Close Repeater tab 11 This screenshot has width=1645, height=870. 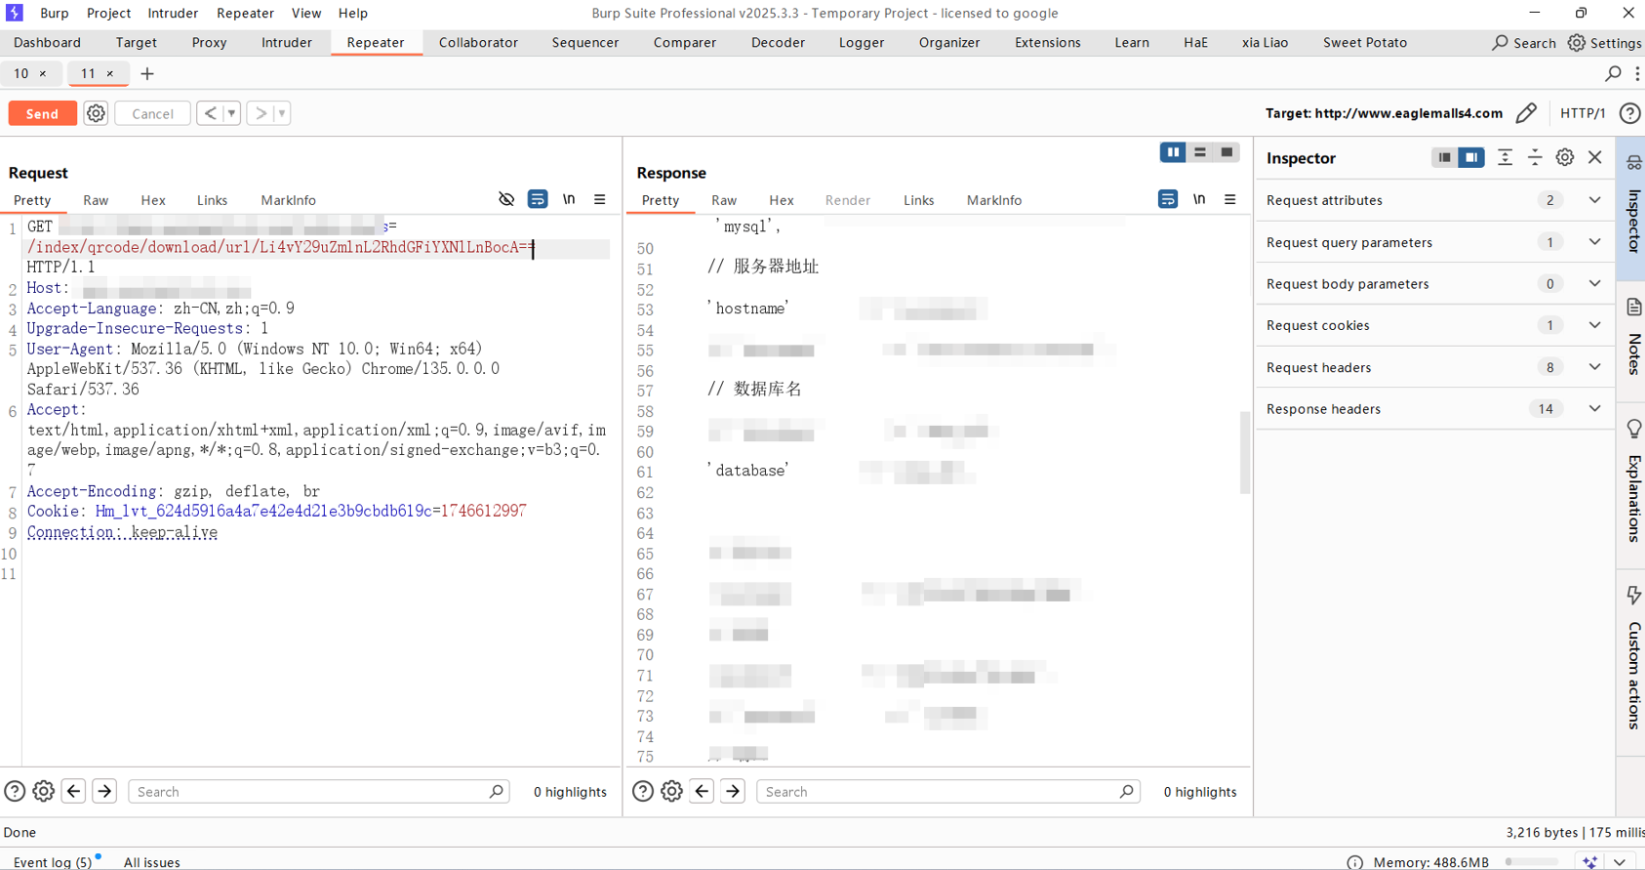[110, 74]
